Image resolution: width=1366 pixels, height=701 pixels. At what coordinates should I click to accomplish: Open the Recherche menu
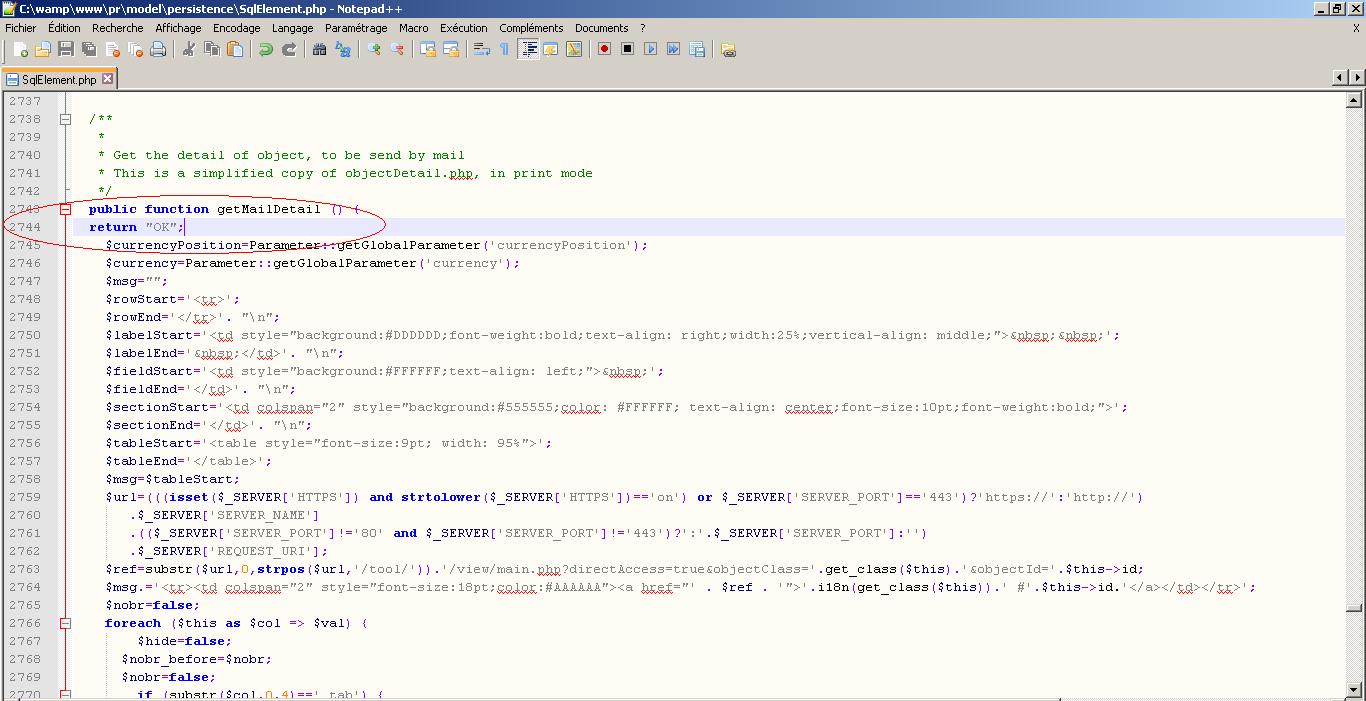coord(117,28)
